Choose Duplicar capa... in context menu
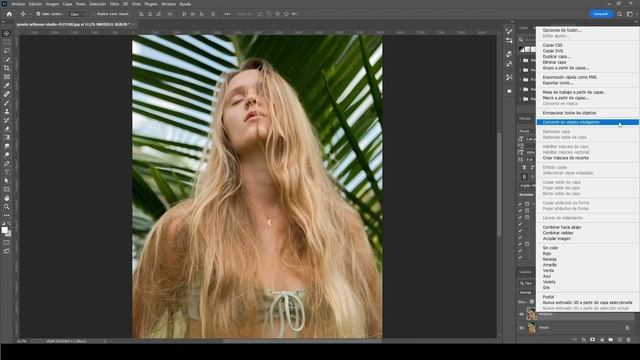The width and height of the screenshot is (640, 360). coord(557,57)
